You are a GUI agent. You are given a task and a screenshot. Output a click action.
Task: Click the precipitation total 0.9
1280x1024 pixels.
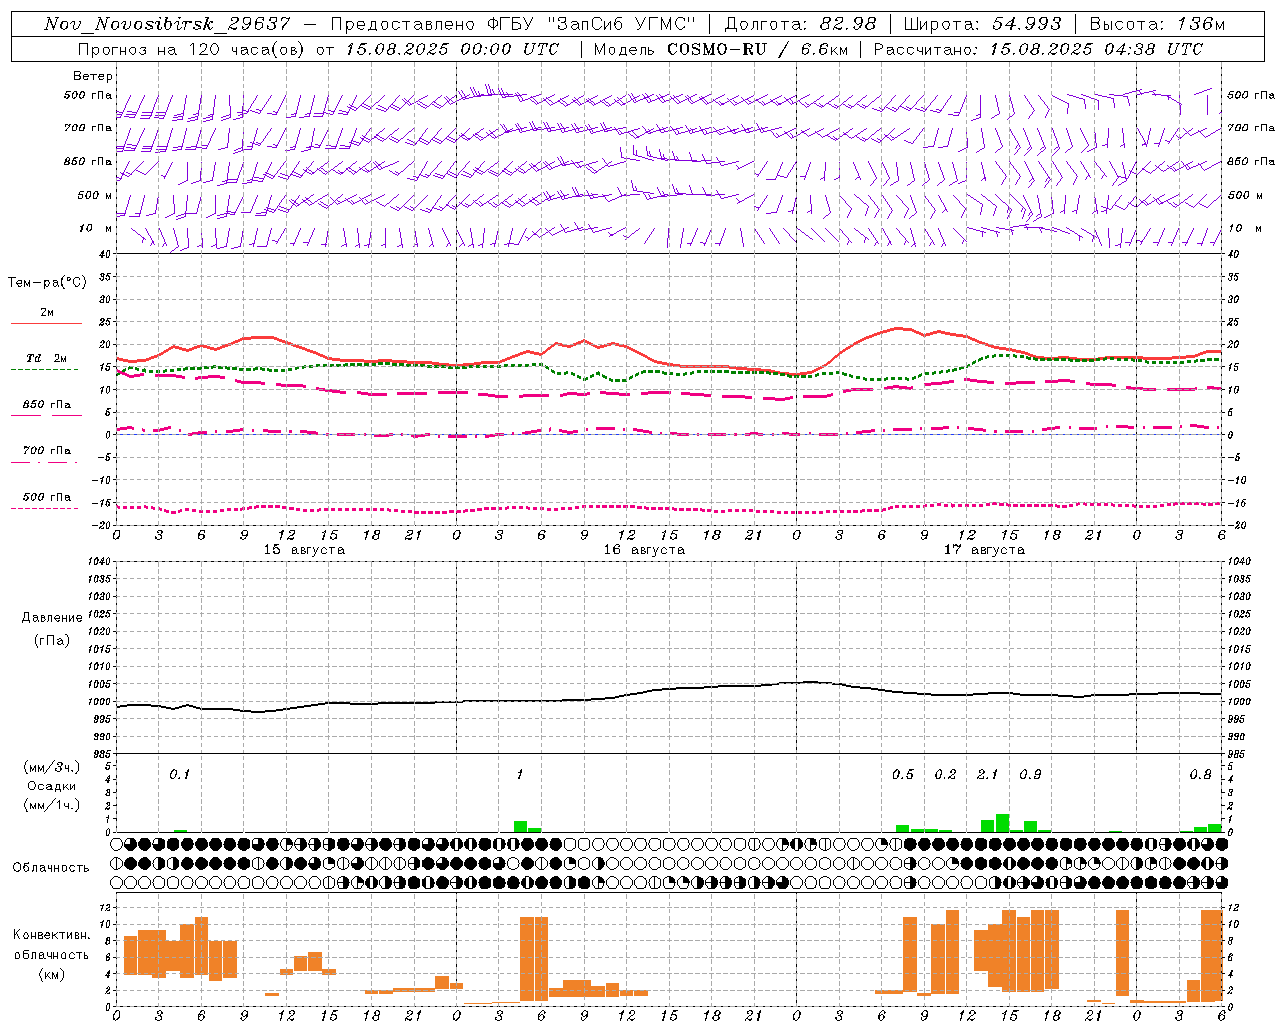(1030, 775)
